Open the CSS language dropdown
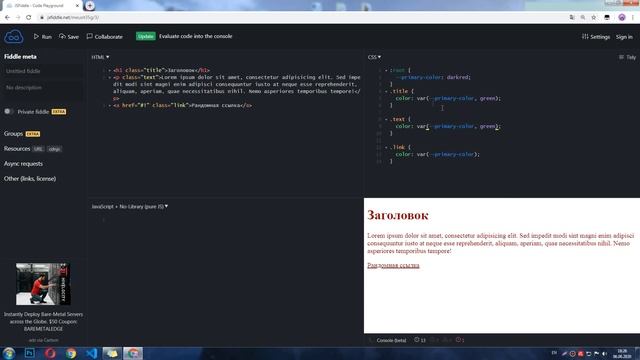Image resolution: width=640 pixels, height=360 pixels. coord(374,57)
